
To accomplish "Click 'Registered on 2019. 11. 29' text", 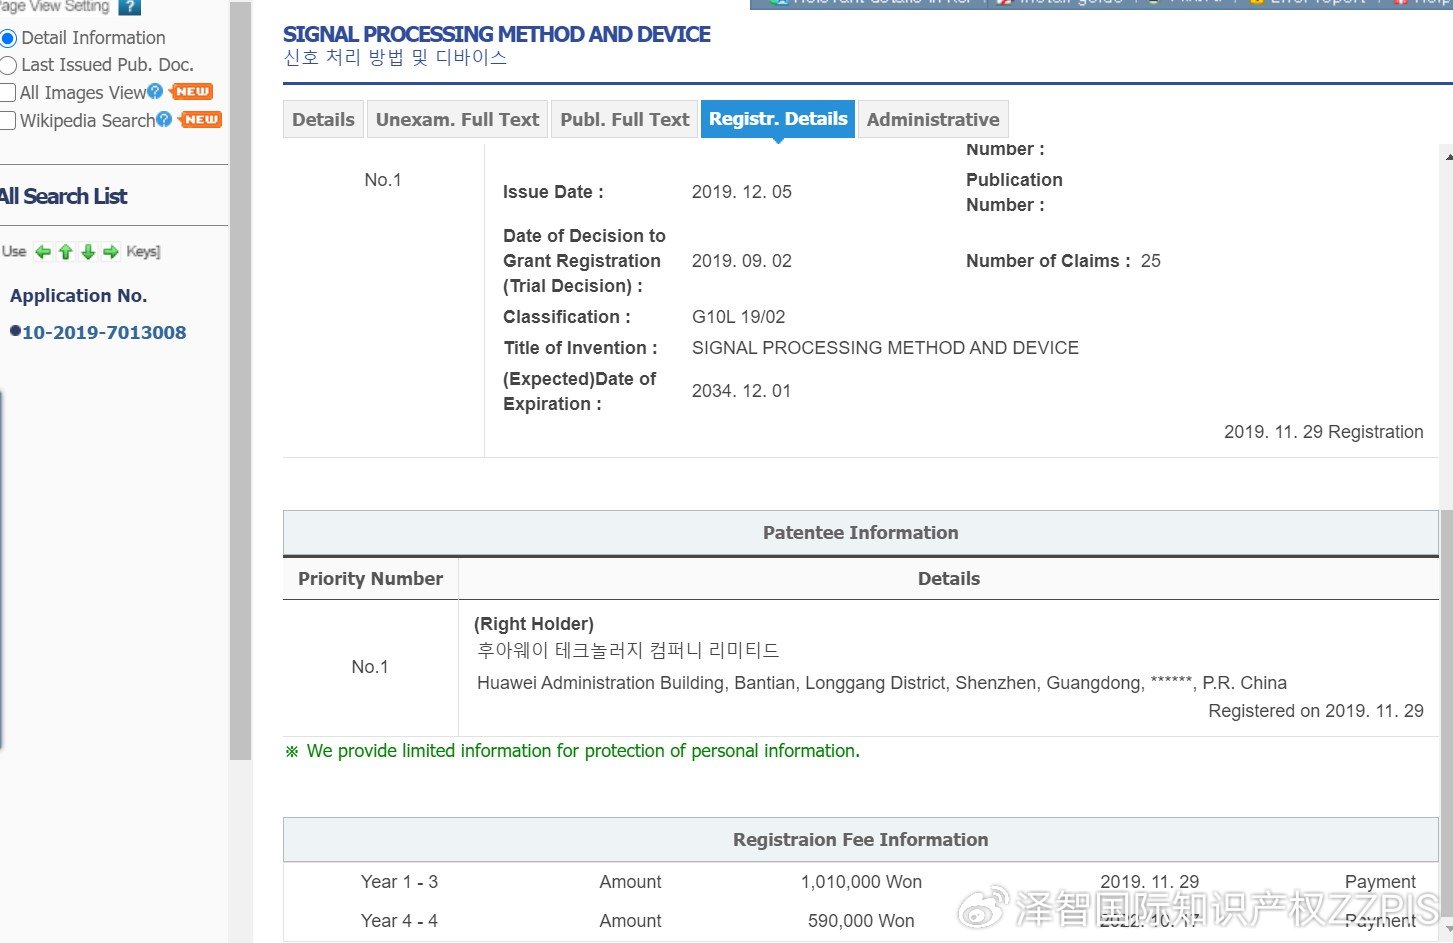I will 1316,711.
